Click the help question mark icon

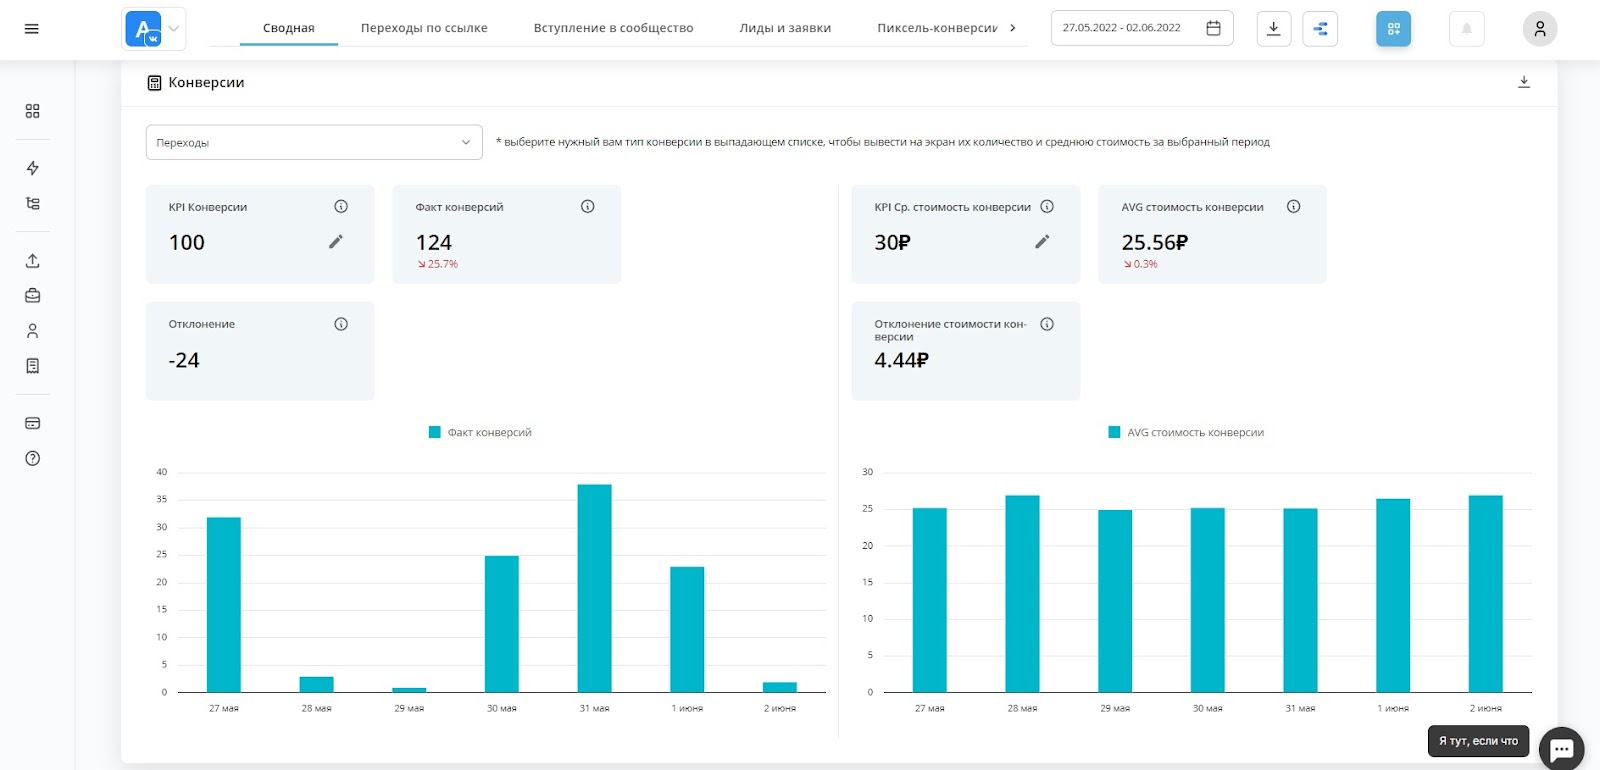(32, 459)
